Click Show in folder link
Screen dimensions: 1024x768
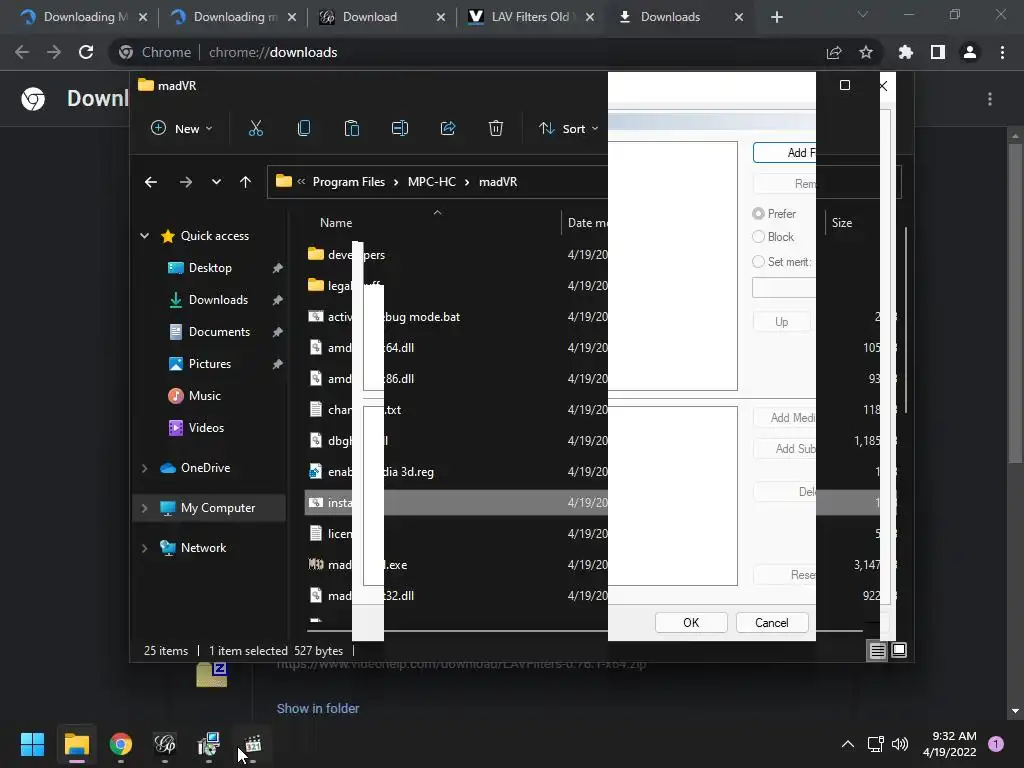[318, 709]
